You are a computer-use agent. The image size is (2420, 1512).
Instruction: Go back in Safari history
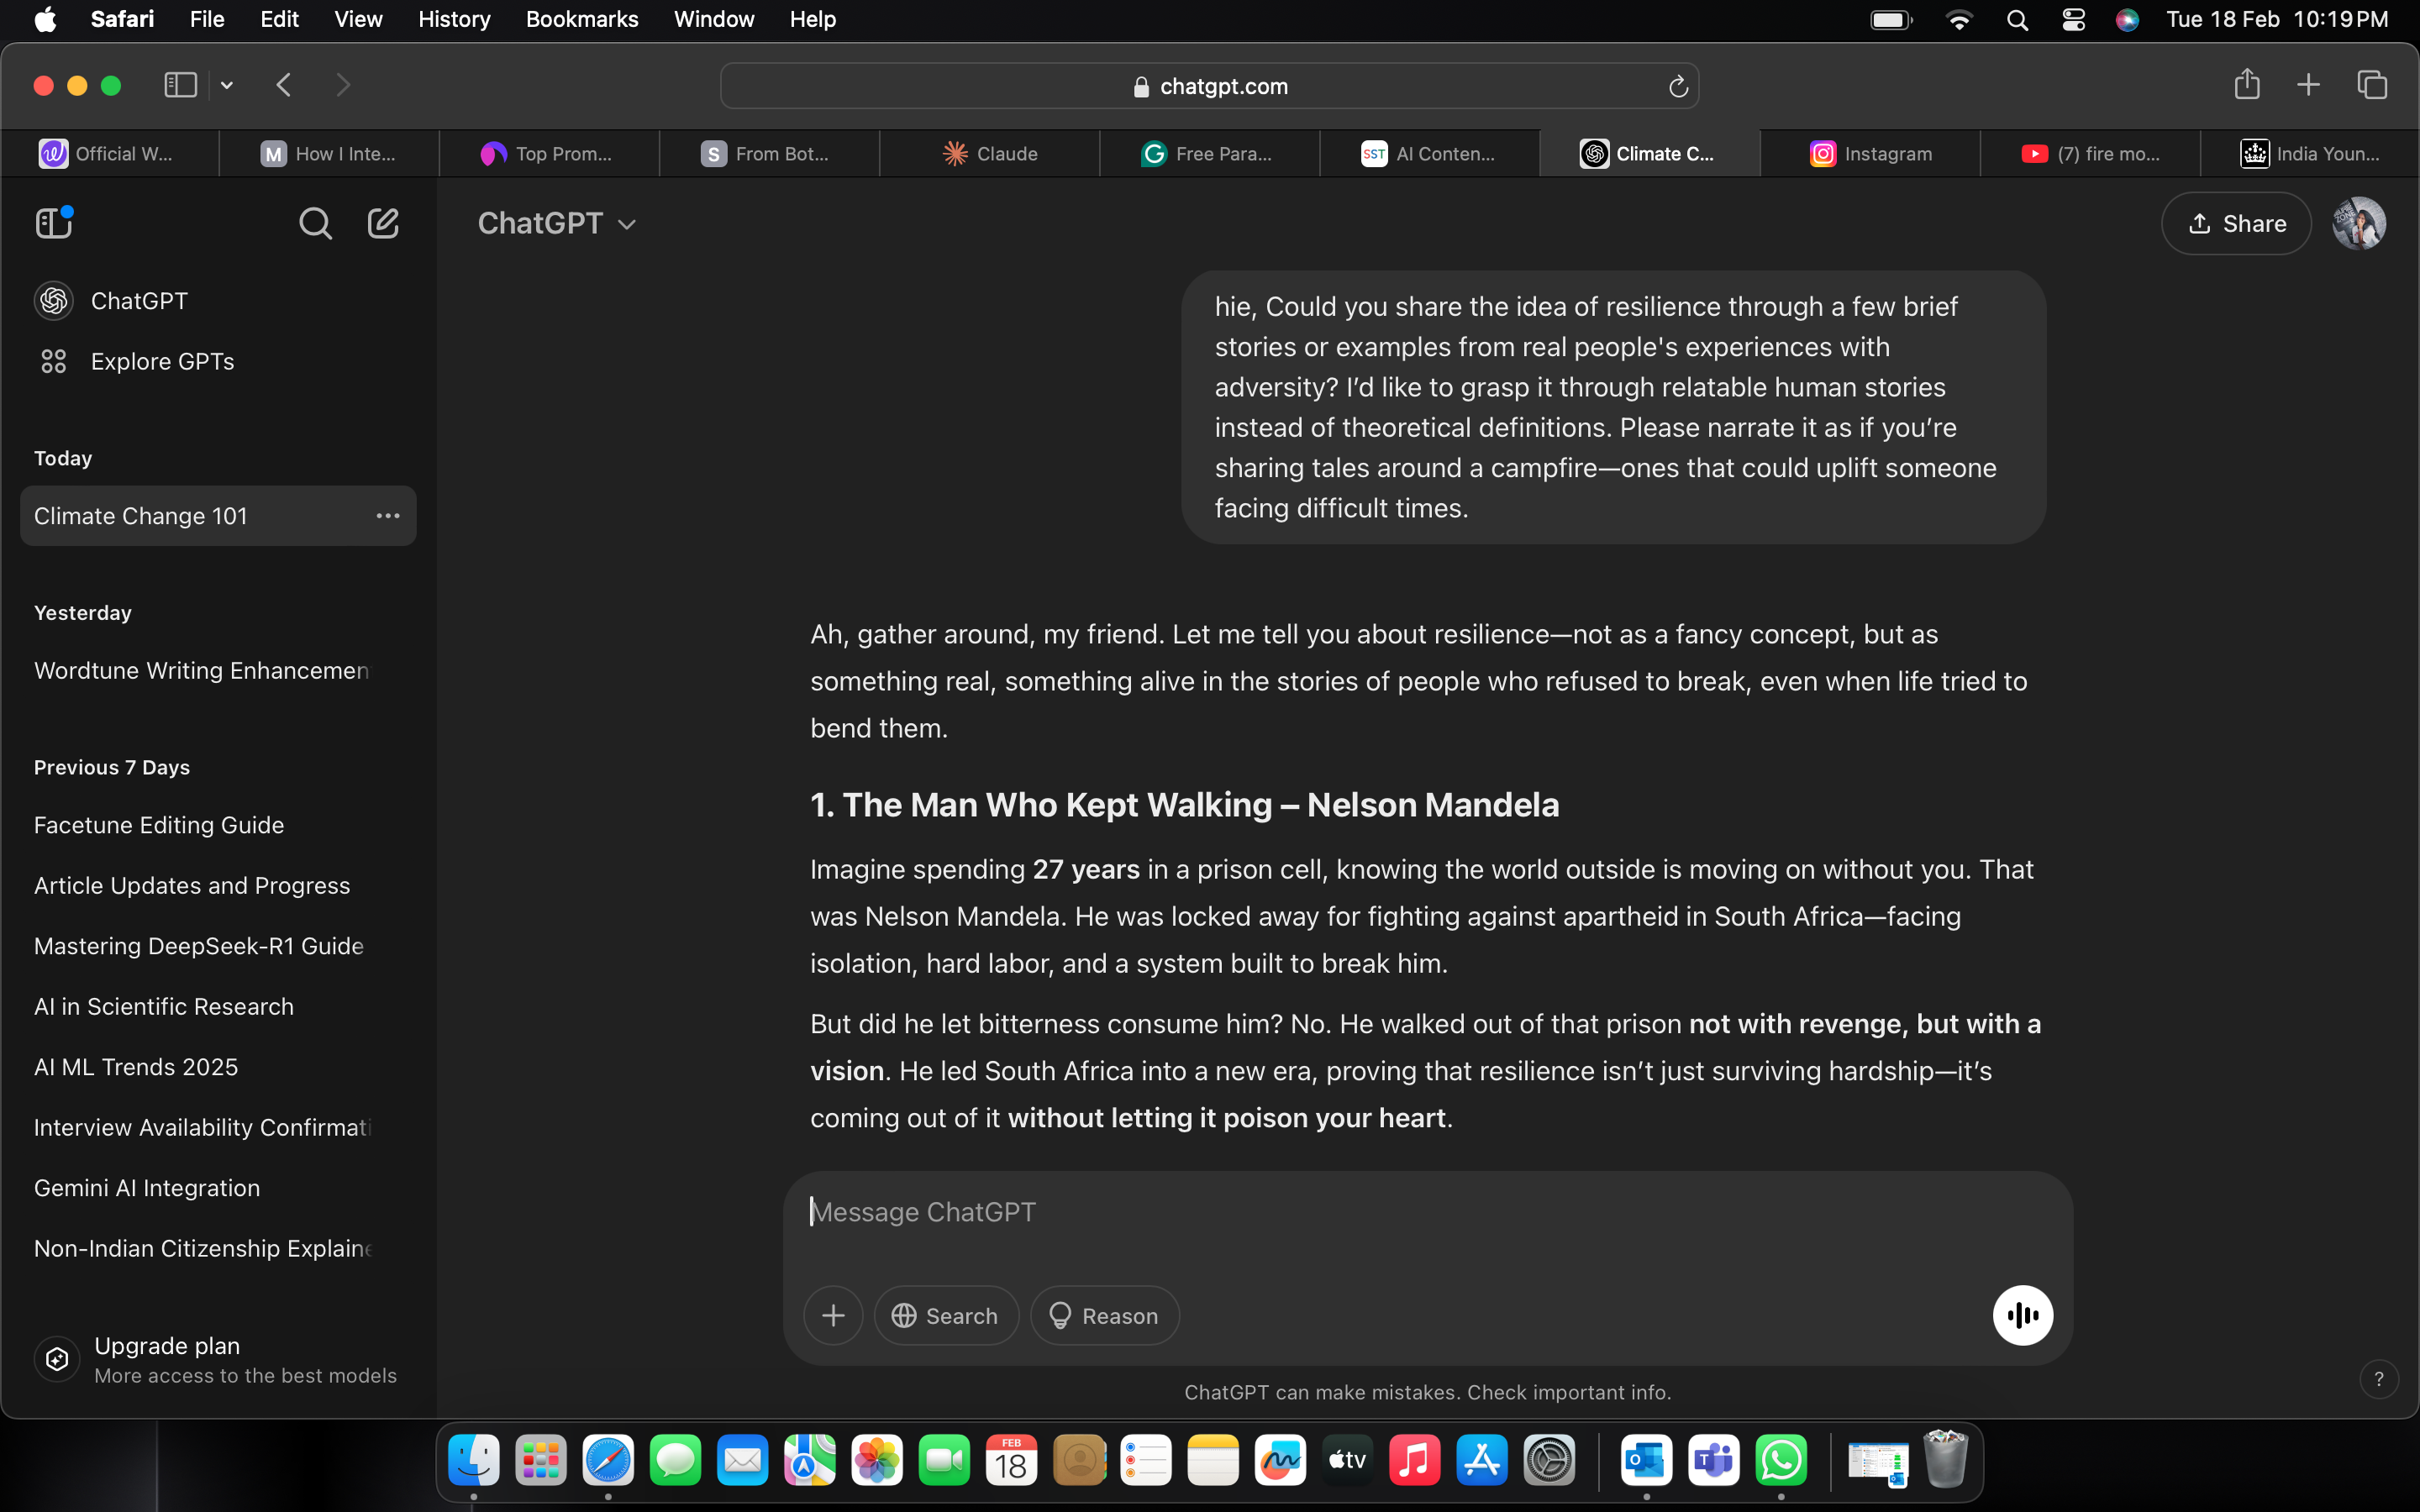coord(284,85)
